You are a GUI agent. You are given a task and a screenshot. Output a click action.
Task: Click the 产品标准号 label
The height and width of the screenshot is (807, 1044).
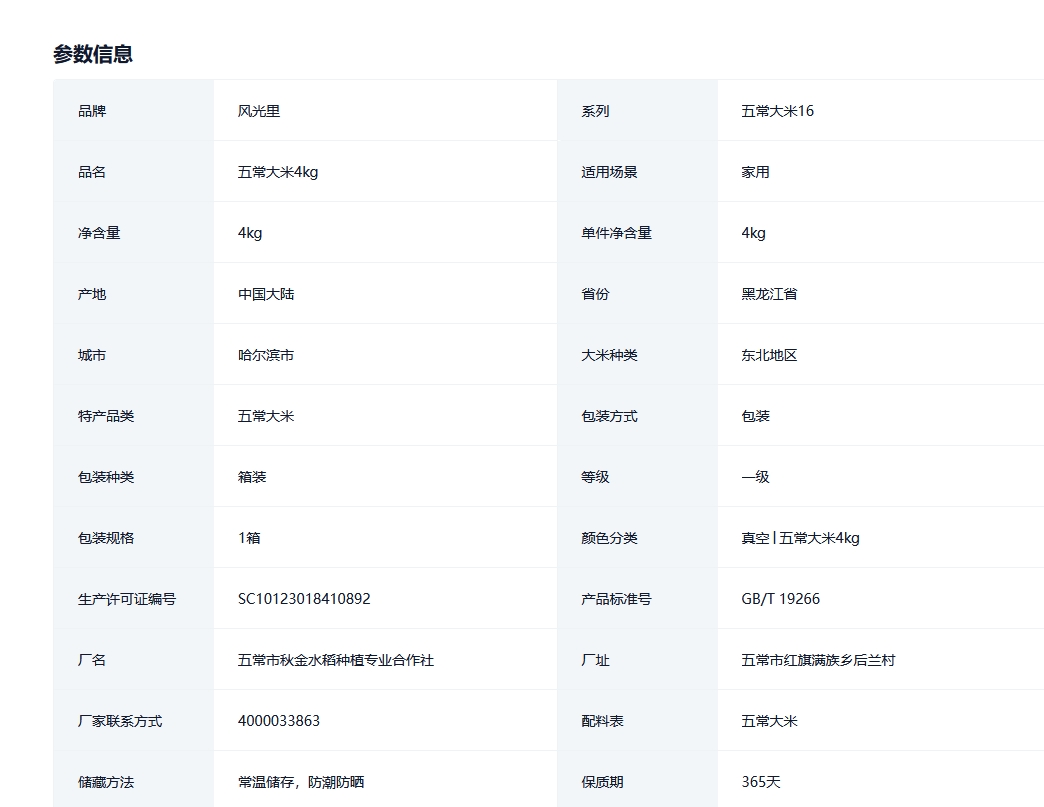617,599
